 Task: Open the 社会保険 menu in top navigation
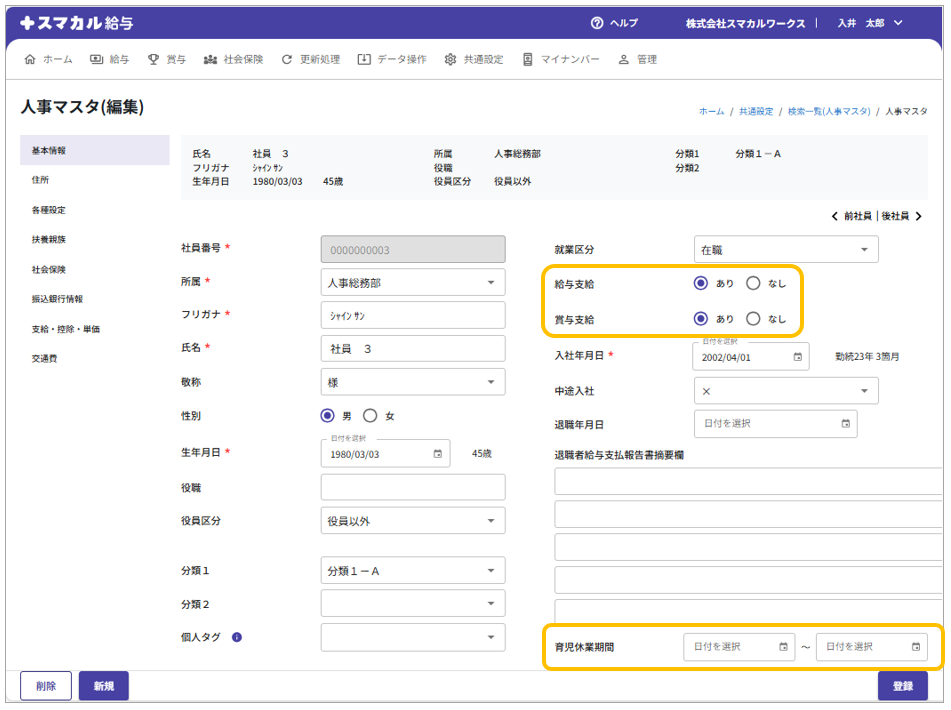coord(233,59)
